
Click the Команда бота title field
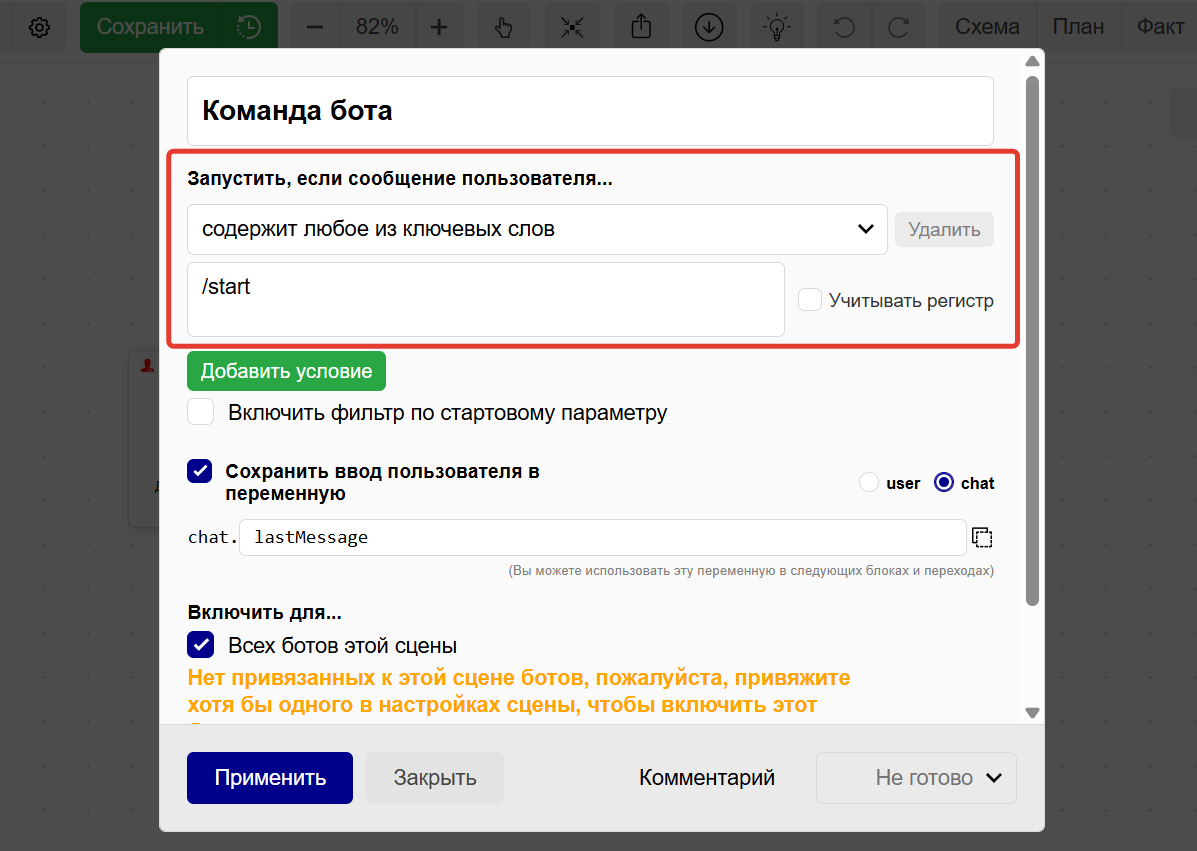point(590,111)
